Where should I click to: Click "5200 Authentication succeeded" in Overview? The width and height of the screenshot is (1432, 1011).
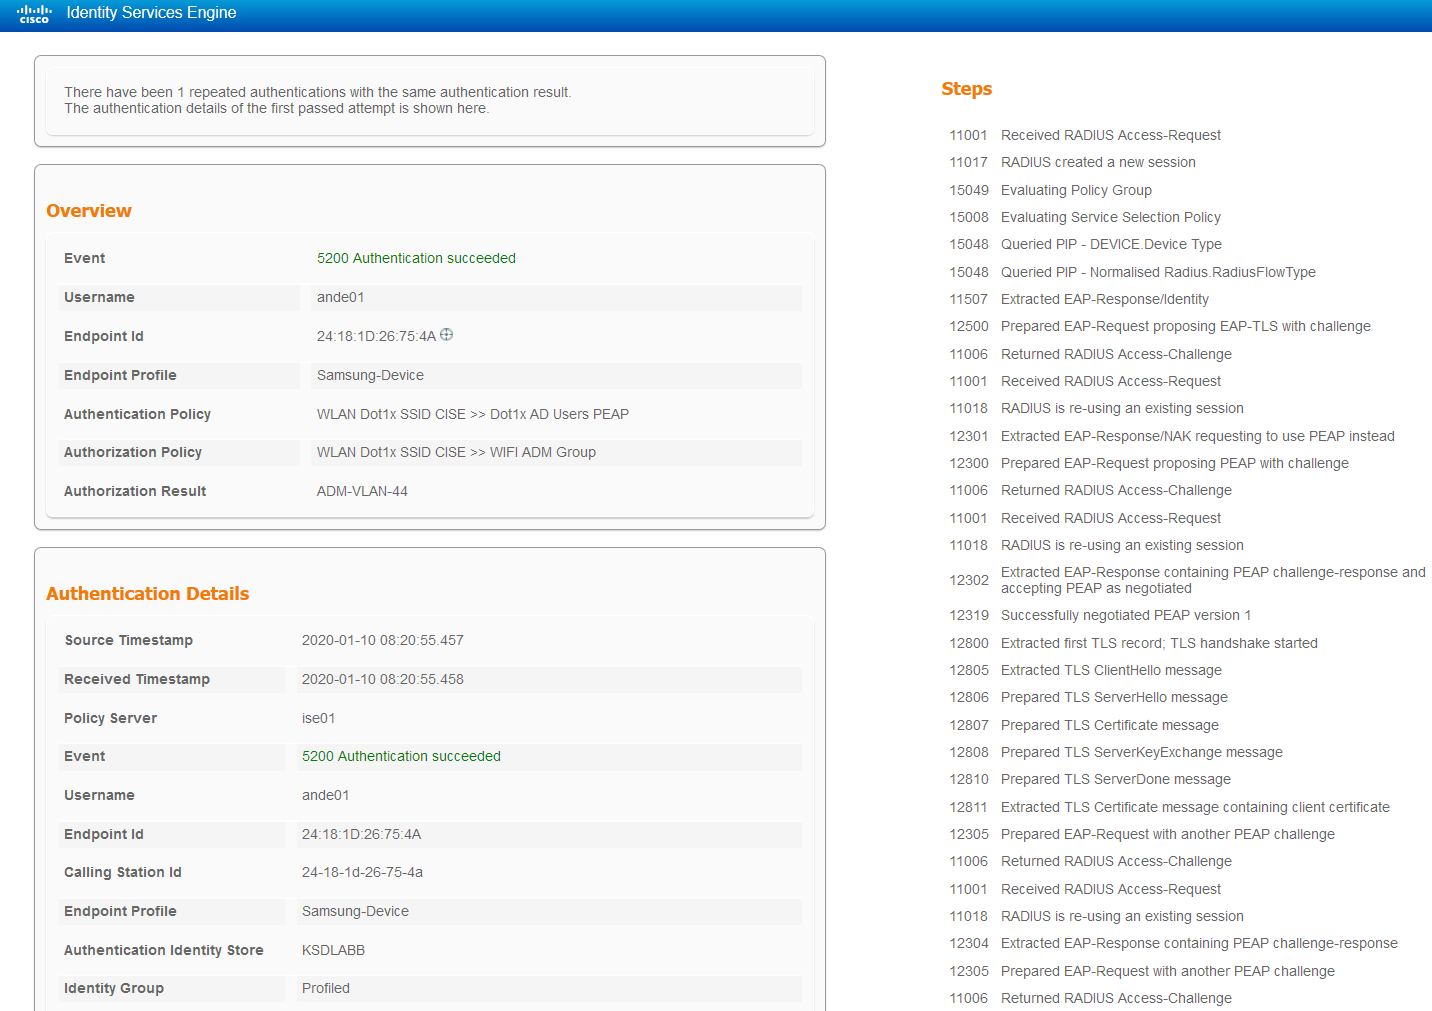click(416, 258)
